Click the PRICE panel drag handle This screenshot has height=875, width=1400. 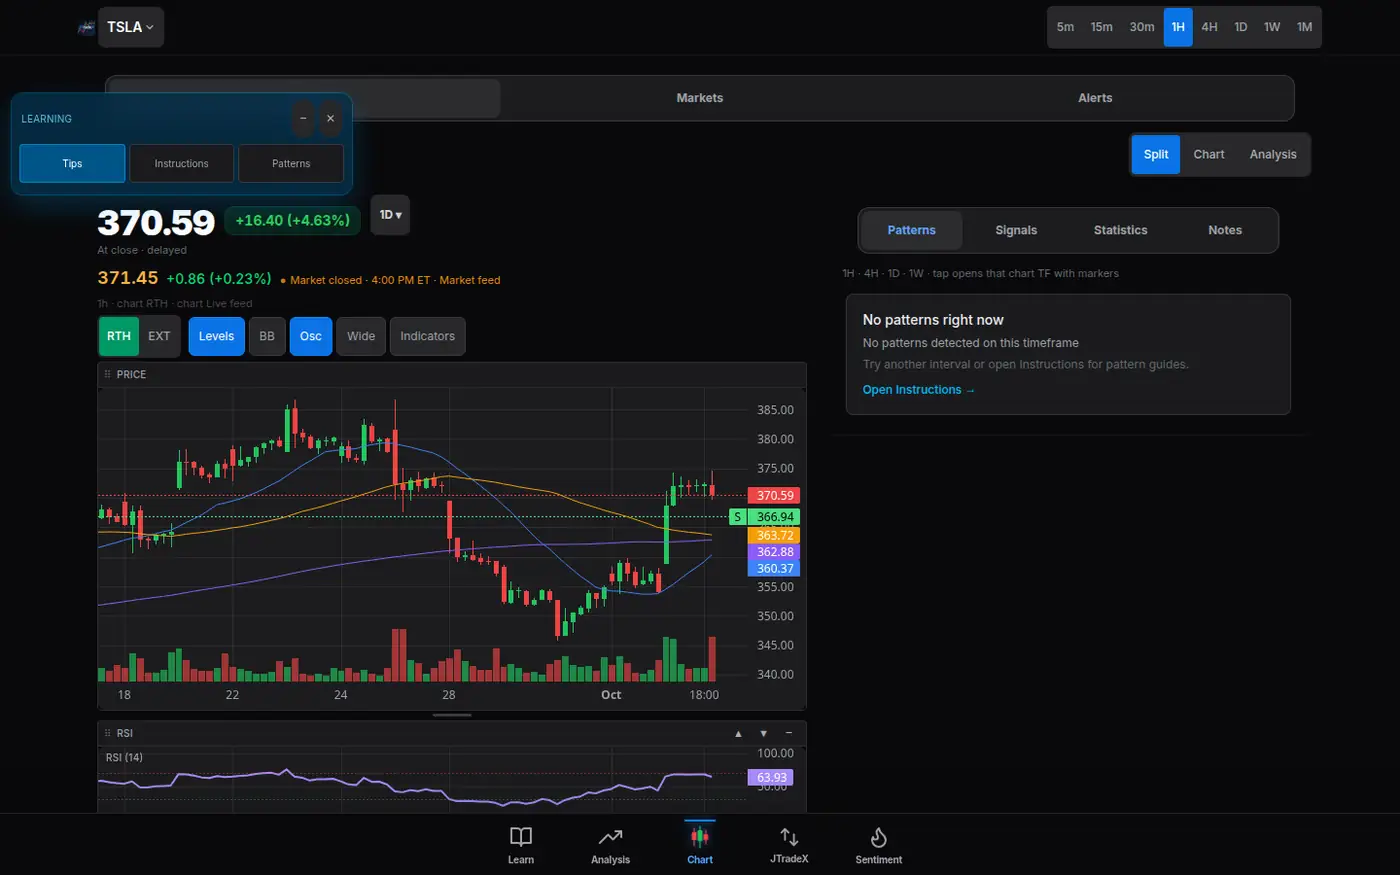pyautogui.click(x=108, y=375)
